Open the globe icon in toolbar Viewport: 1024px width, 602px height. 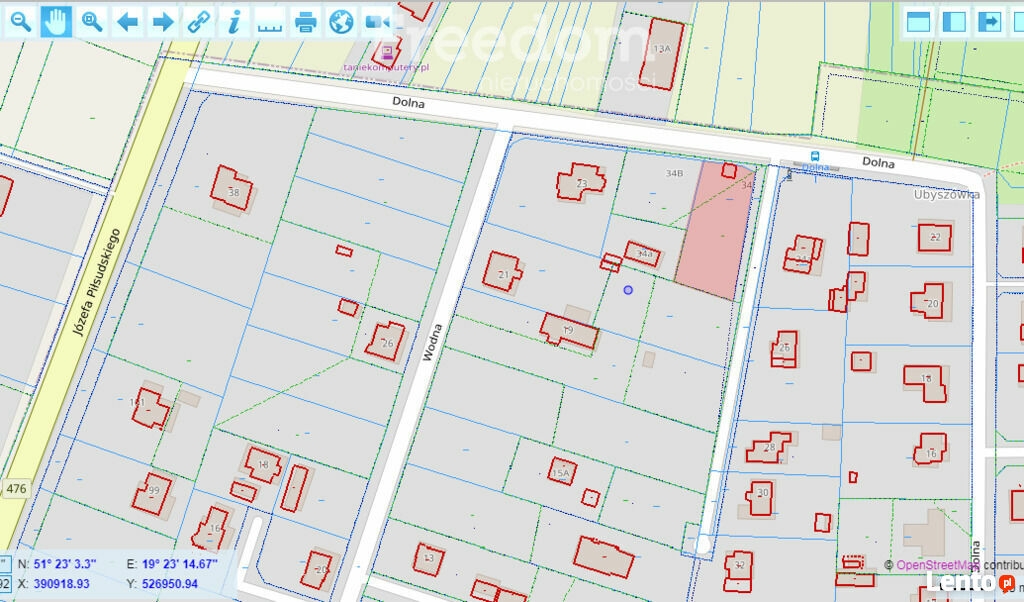coord(341,21)
